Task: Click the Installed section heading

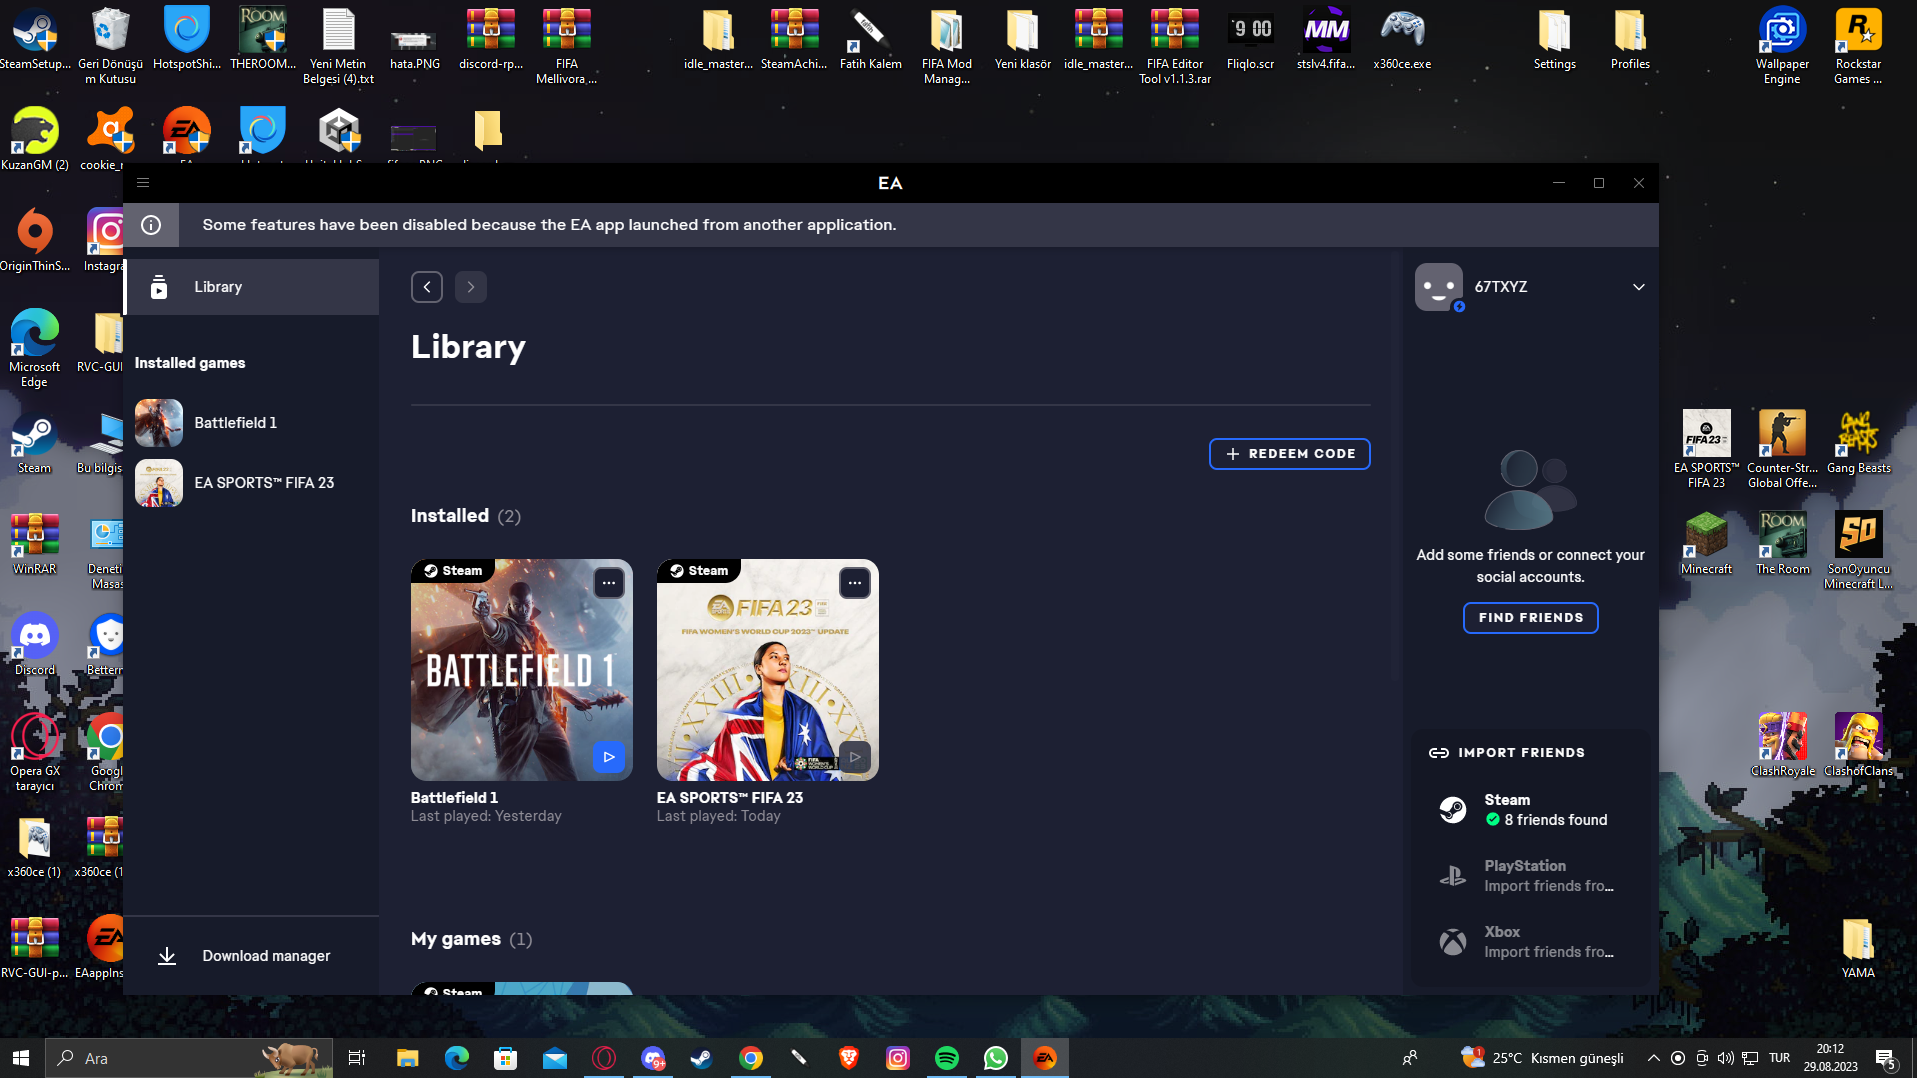Action: point(450,516)
